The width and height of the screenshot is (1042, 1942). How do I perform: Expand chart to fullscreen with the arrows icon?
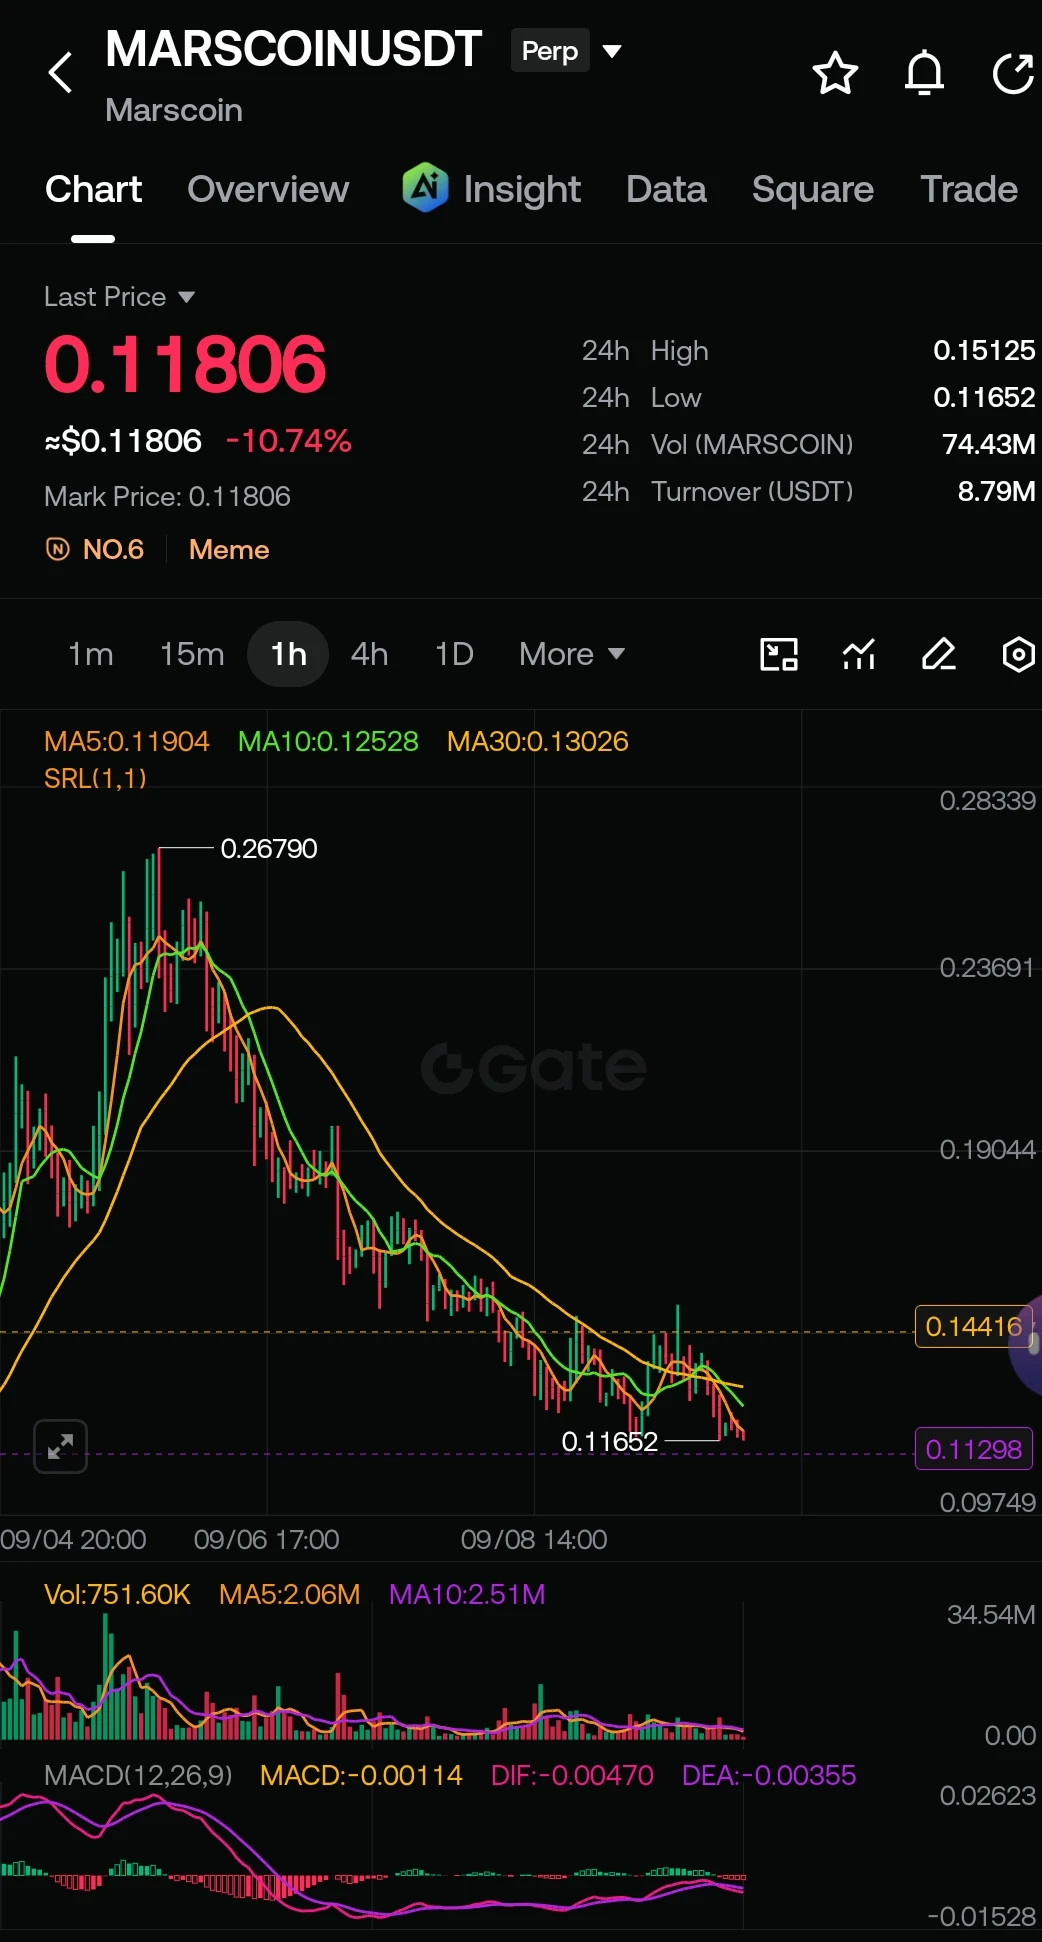pyautogui.click(x=61, y=1446)
